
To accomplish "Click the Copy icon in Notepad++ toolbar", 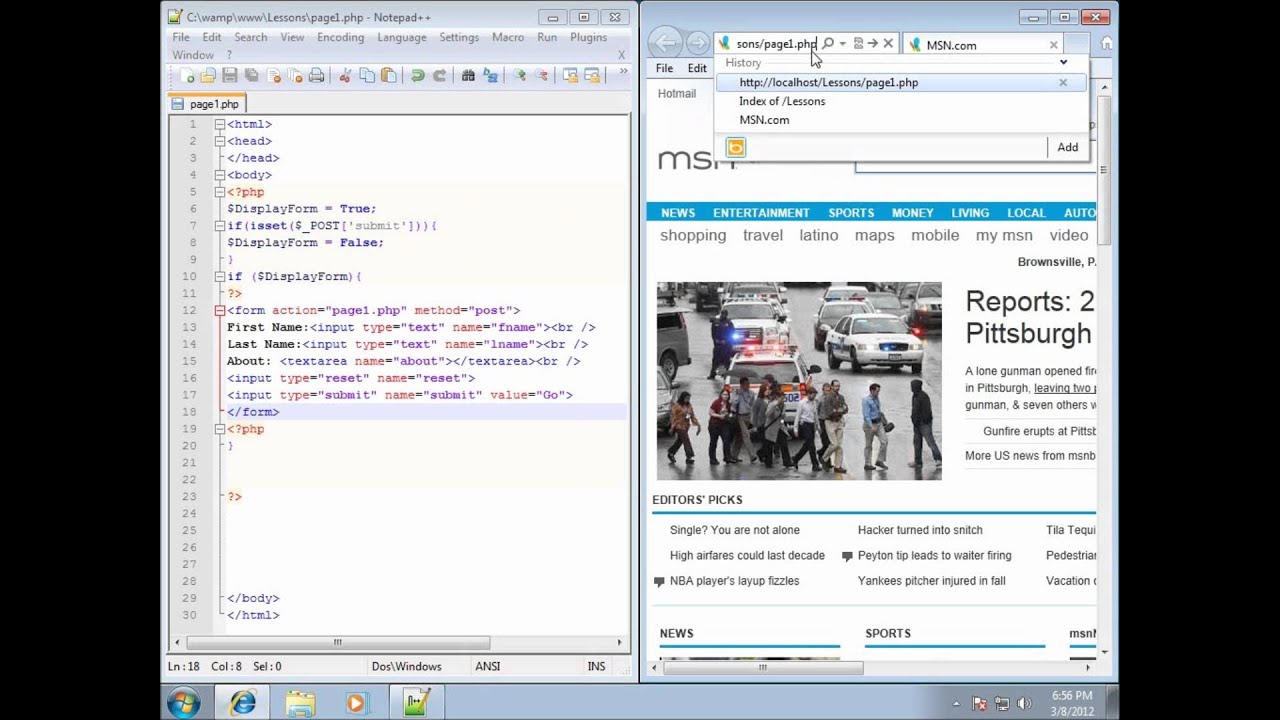I will (367, 76).
